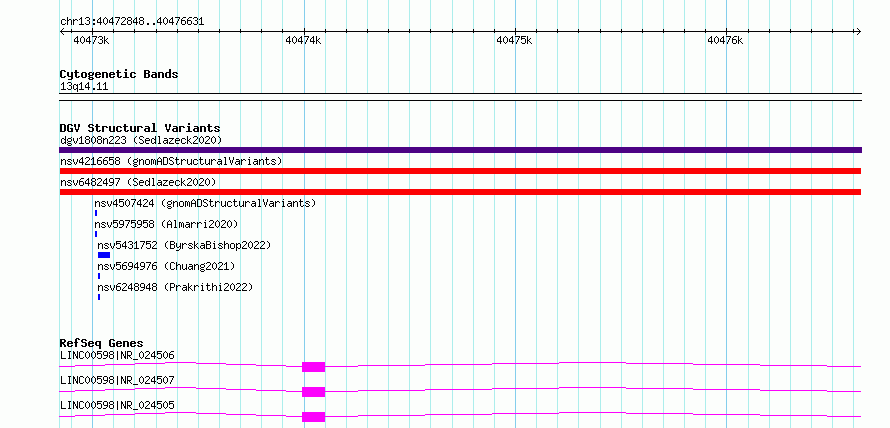890x428 pixels.
Task: Open LINC00598|NR_024507 transcript label
Action: pos(117,380)
